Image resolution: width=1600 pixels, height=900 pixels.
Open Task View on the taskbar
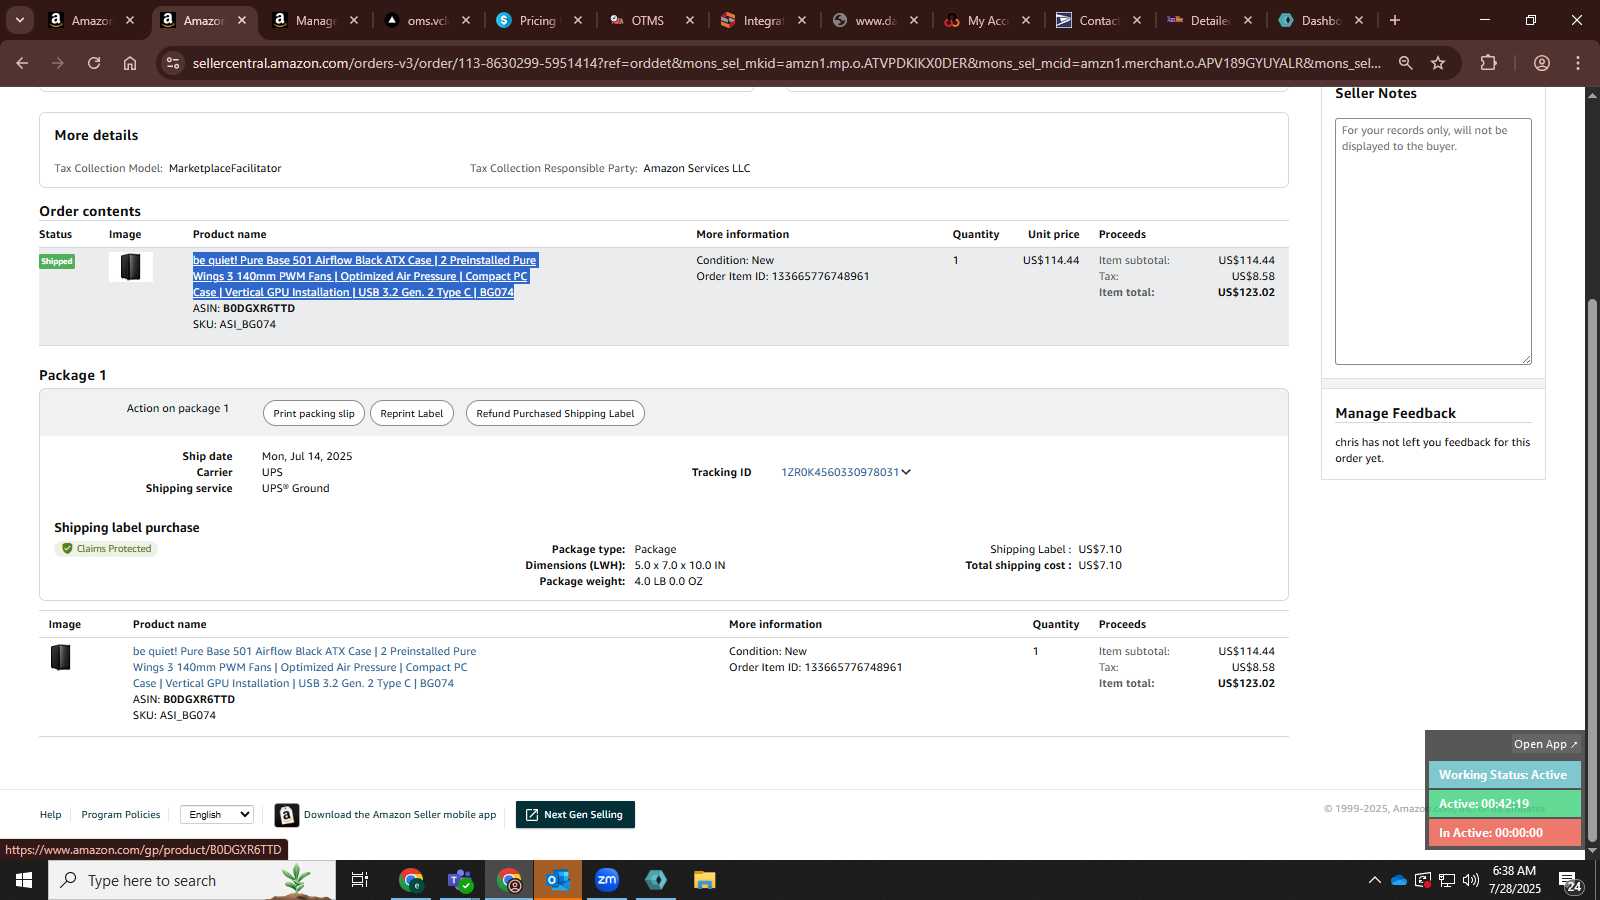pyautogui.click(x=360, y=880)
